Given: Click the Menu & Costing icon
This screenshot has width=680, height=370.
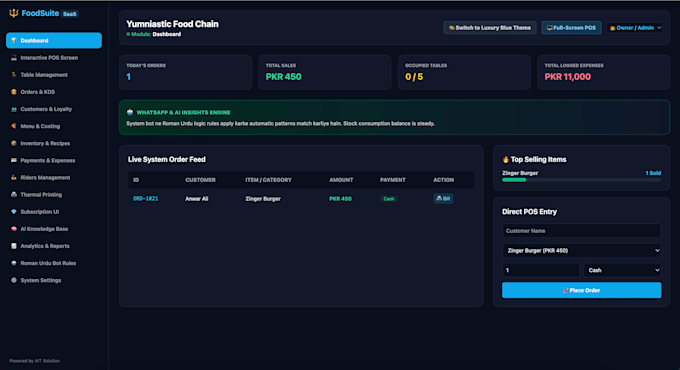Looking at the screenshot, I should (14, 126).
